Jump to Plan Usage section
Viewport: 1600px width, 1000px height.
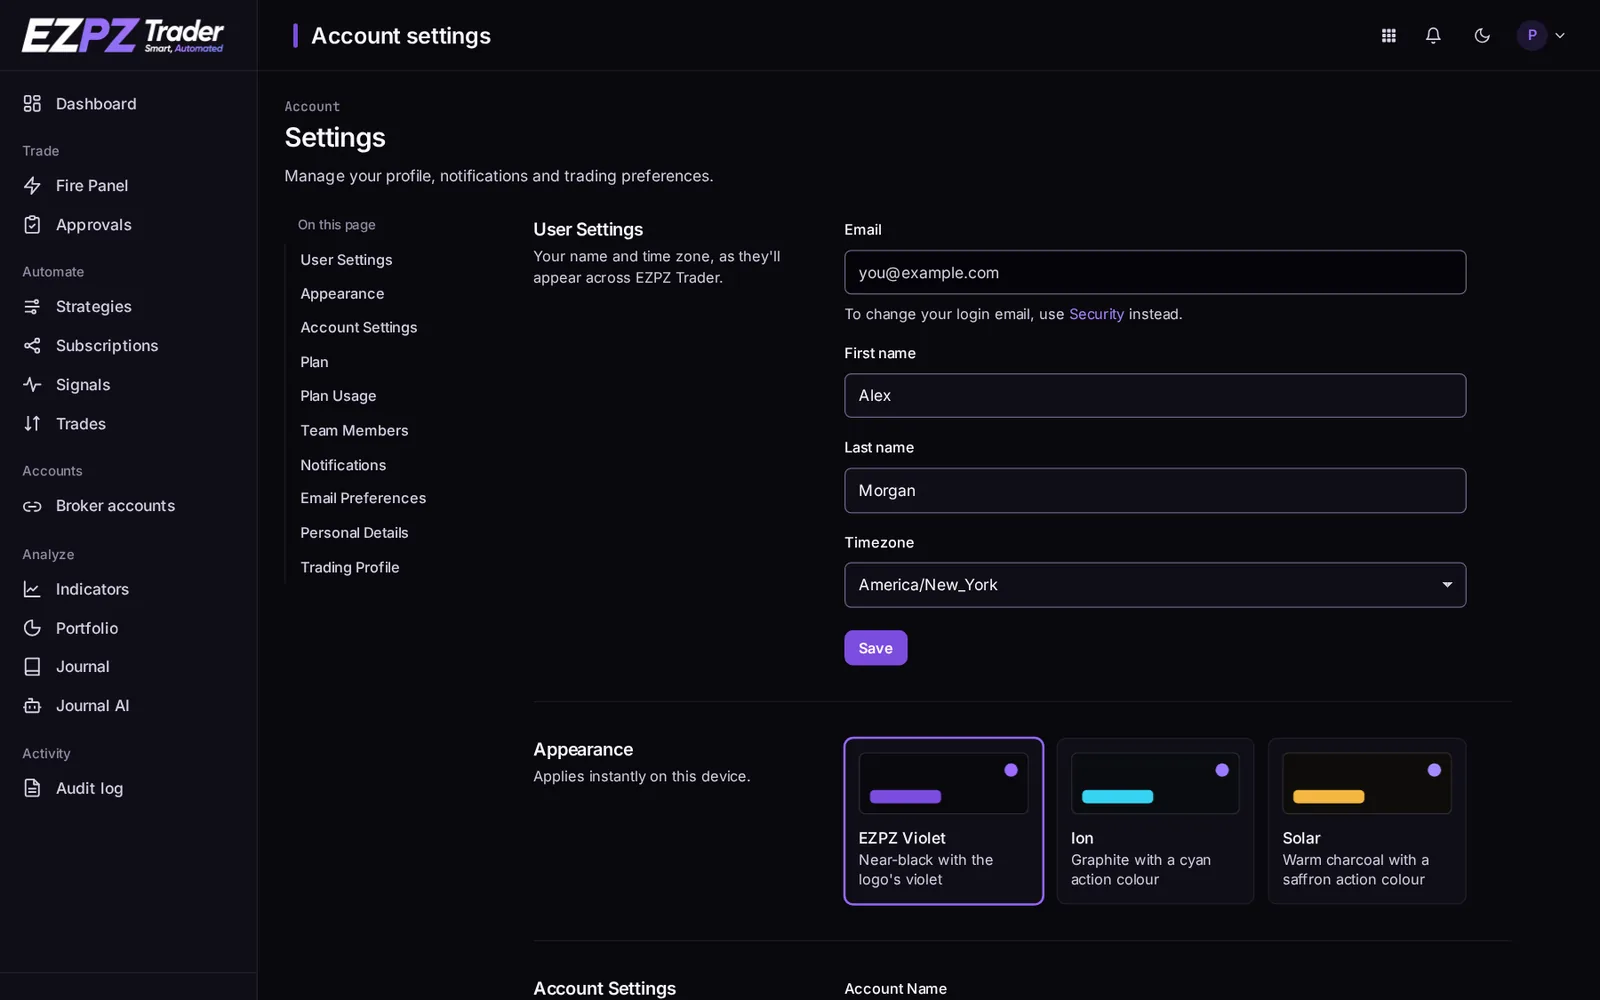pyautogui.click(x=338, y=396)
